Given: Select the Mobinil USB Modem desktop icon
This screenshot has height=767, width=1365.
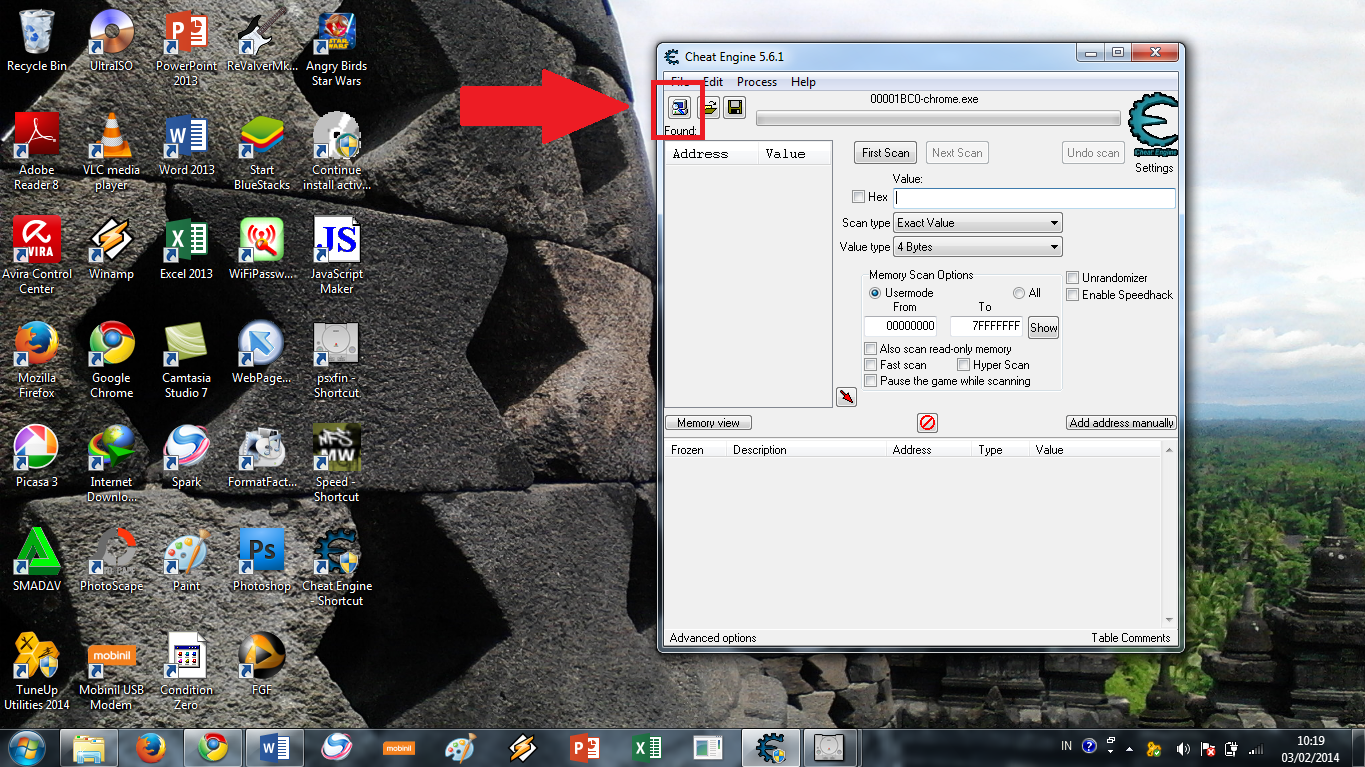Looking at the screenshot, I should coord(111,672).
